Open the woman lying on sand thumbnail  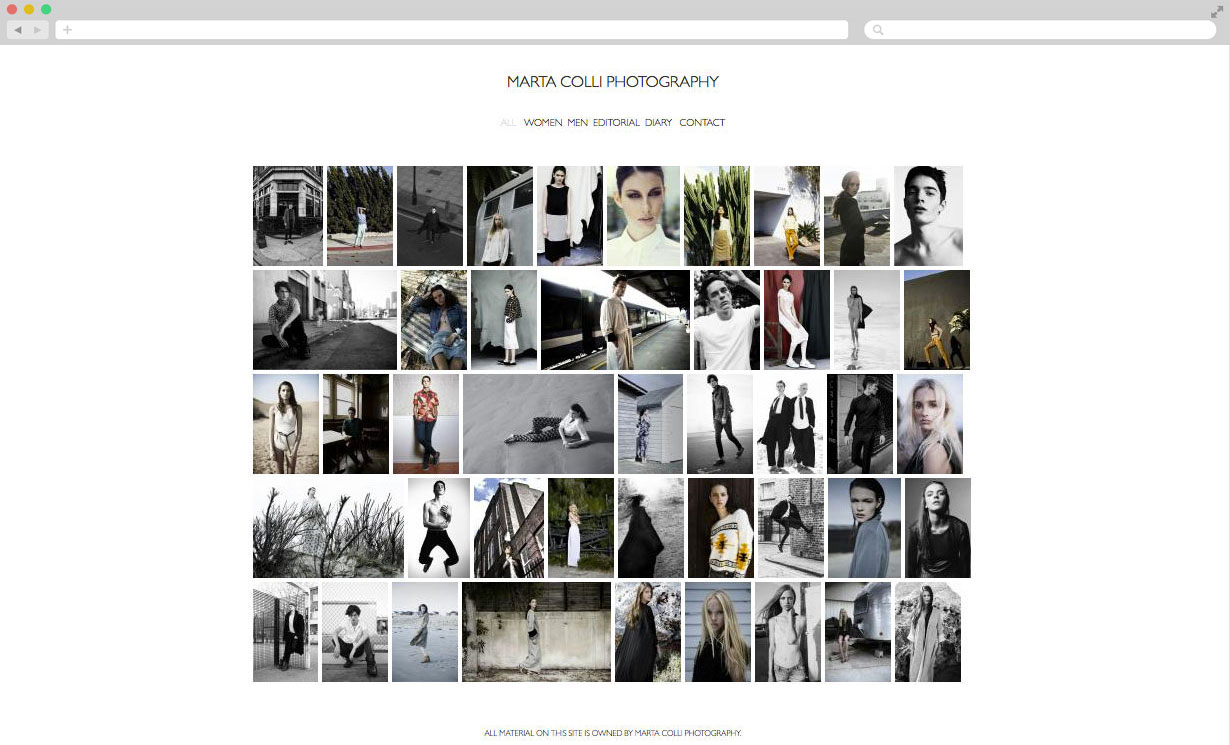pyautogui.click(x=538, y=424)
